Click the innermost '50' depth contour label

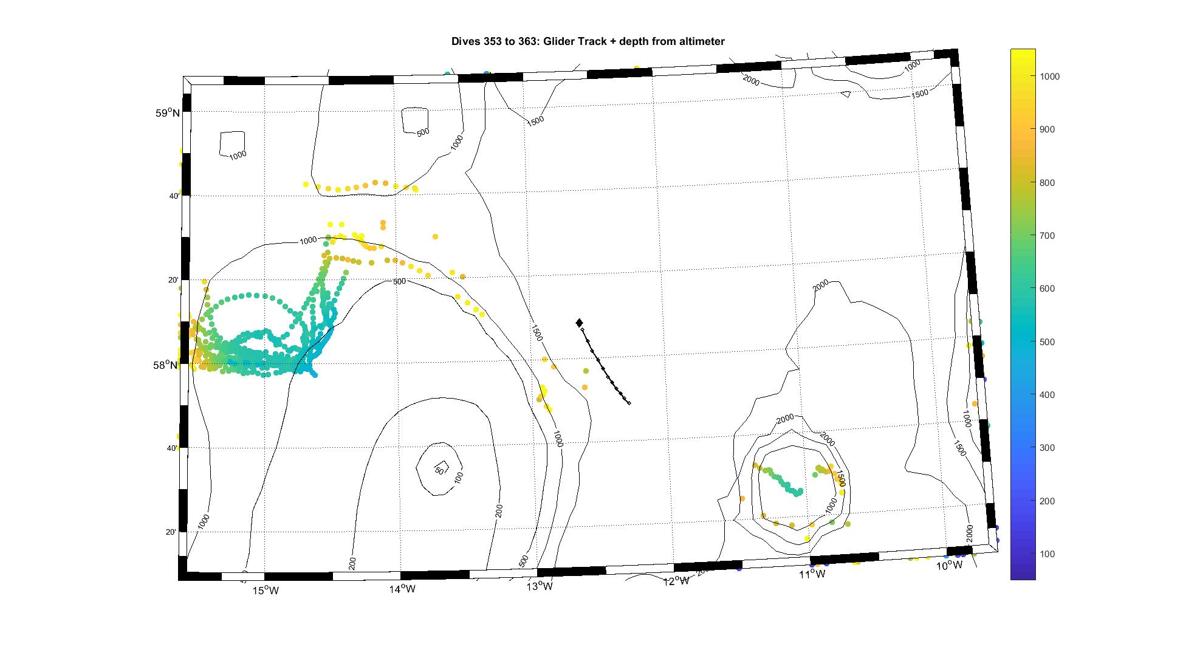click(x=439, y=469)
